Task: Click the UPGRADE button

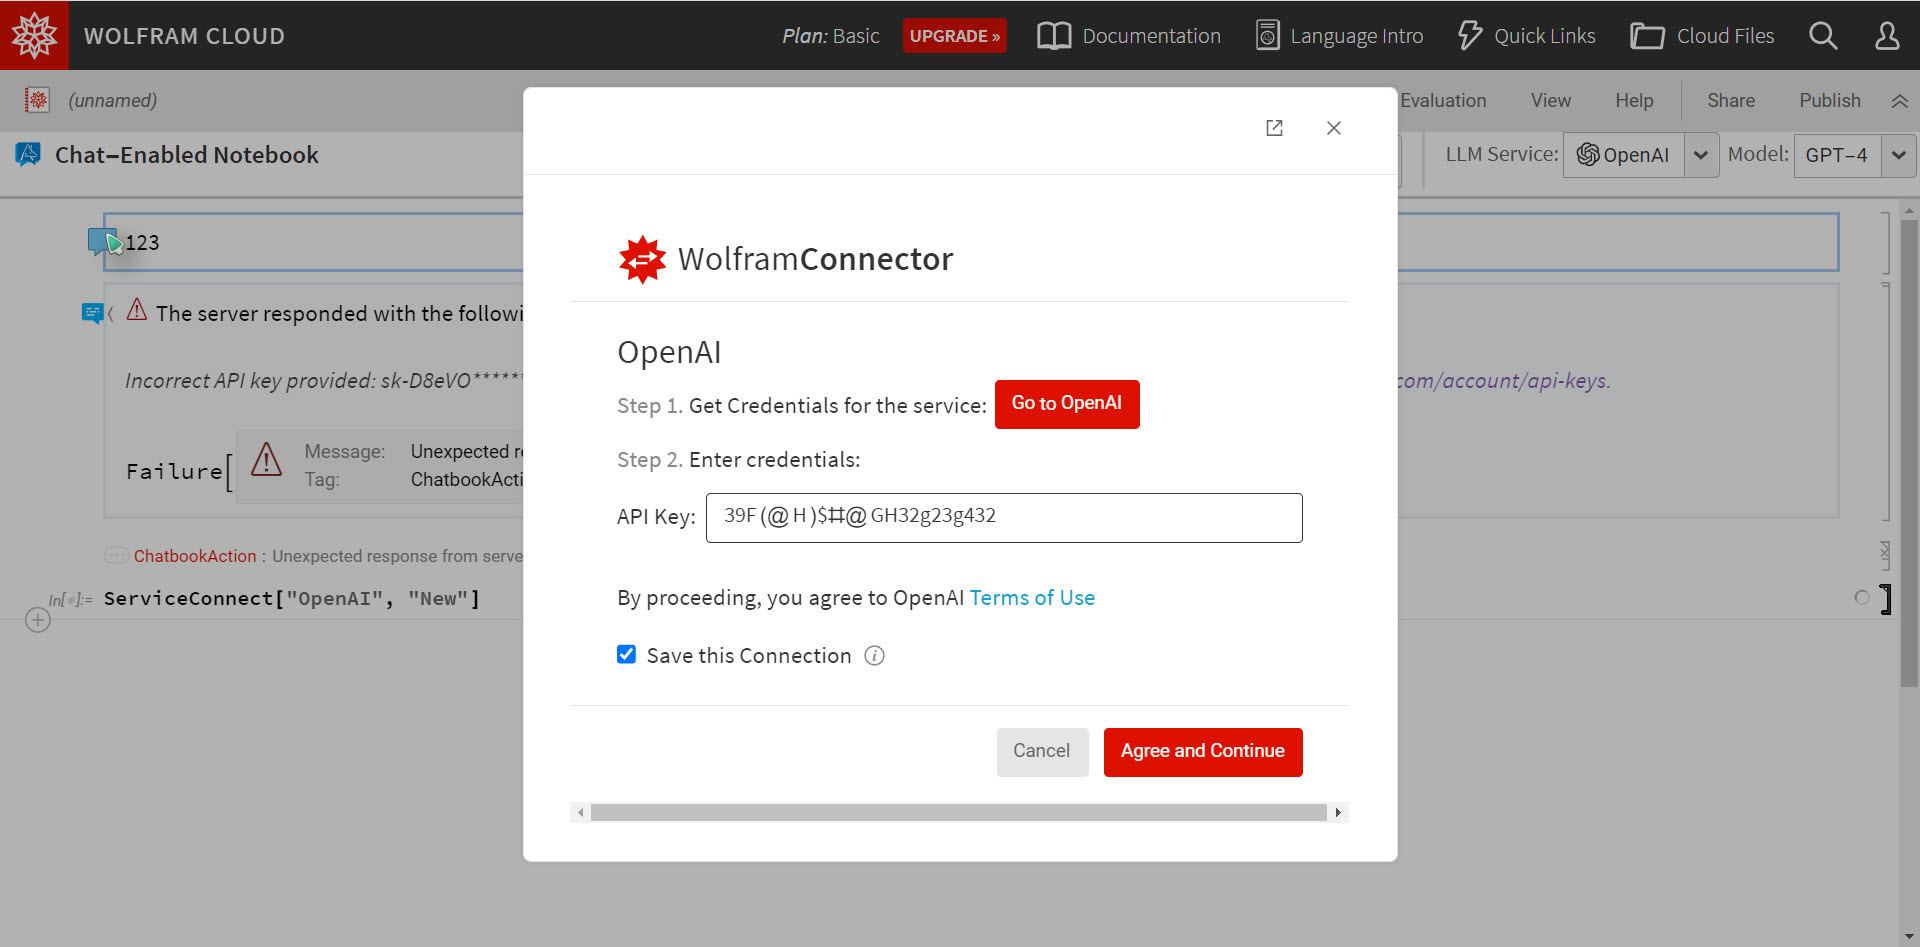Action: pos(954,36)
